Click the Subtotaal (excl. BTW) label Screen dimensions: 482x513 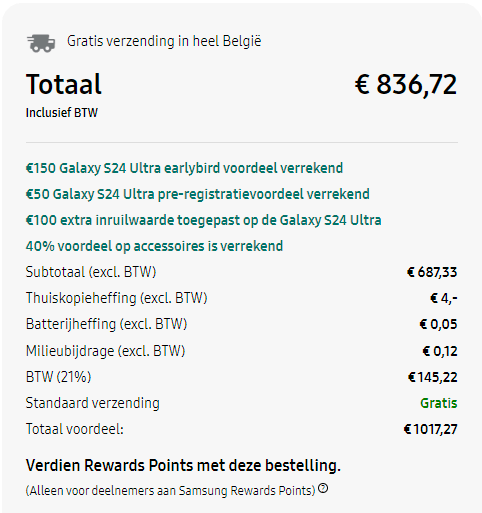pyautogui.click(x=91, y=272)
